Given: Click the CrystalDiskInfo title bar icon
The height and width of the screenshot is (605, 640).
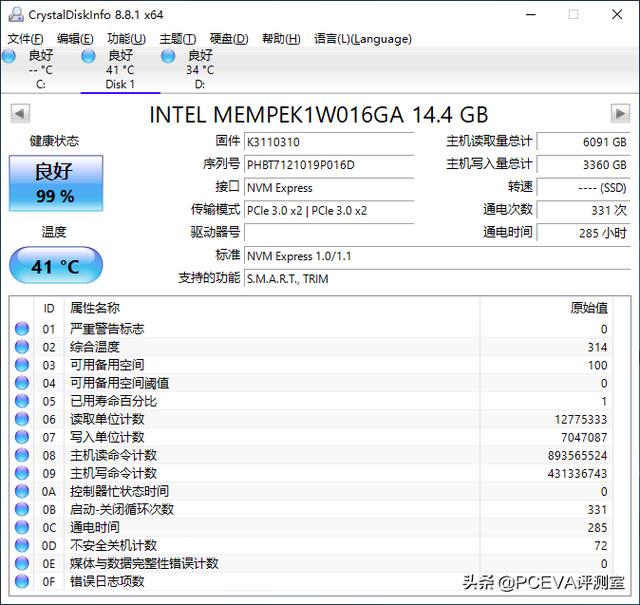Looking at the screenshot, I should point(16,15).
